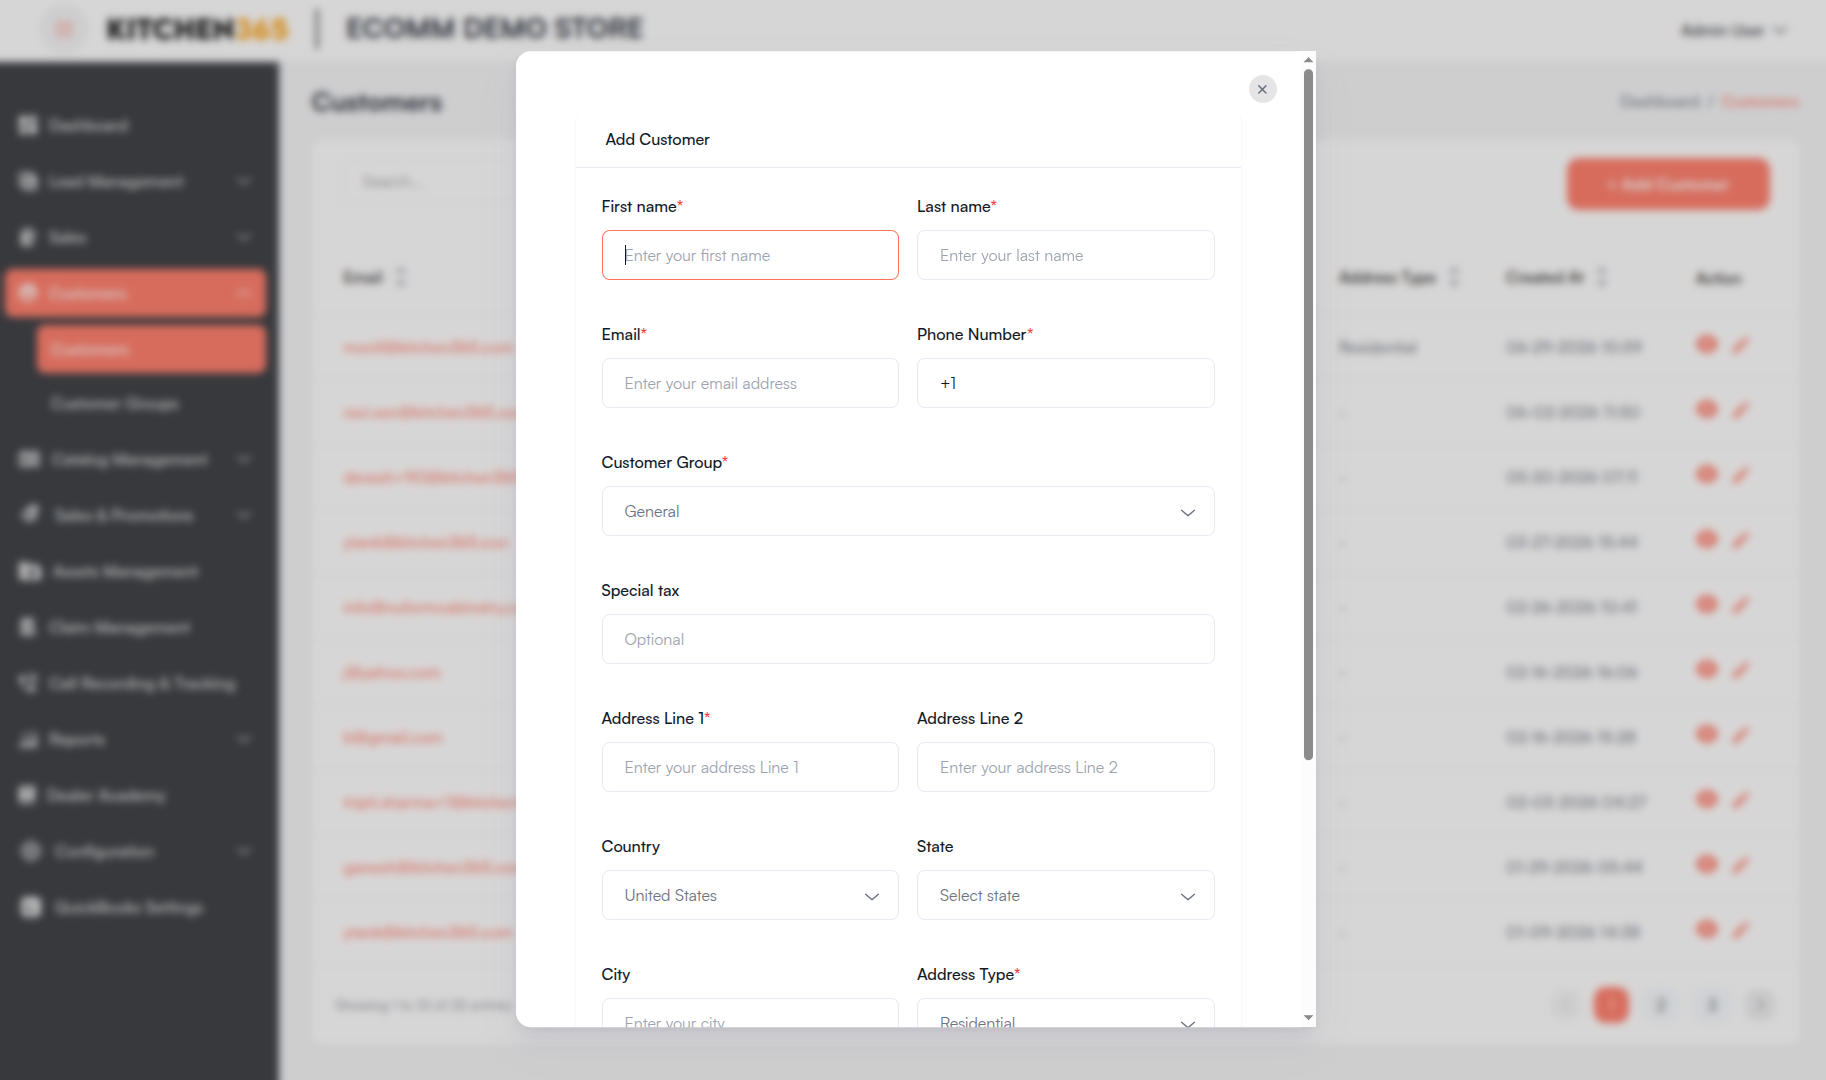The image size is (1826, 1080).
Task: Sort by Created At column
Action: [1556, 277]
